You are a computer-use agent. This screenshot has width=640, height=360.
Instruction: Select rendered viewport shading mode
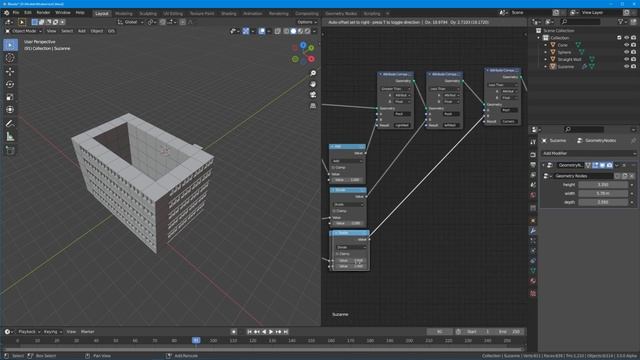tap(307, 31)
